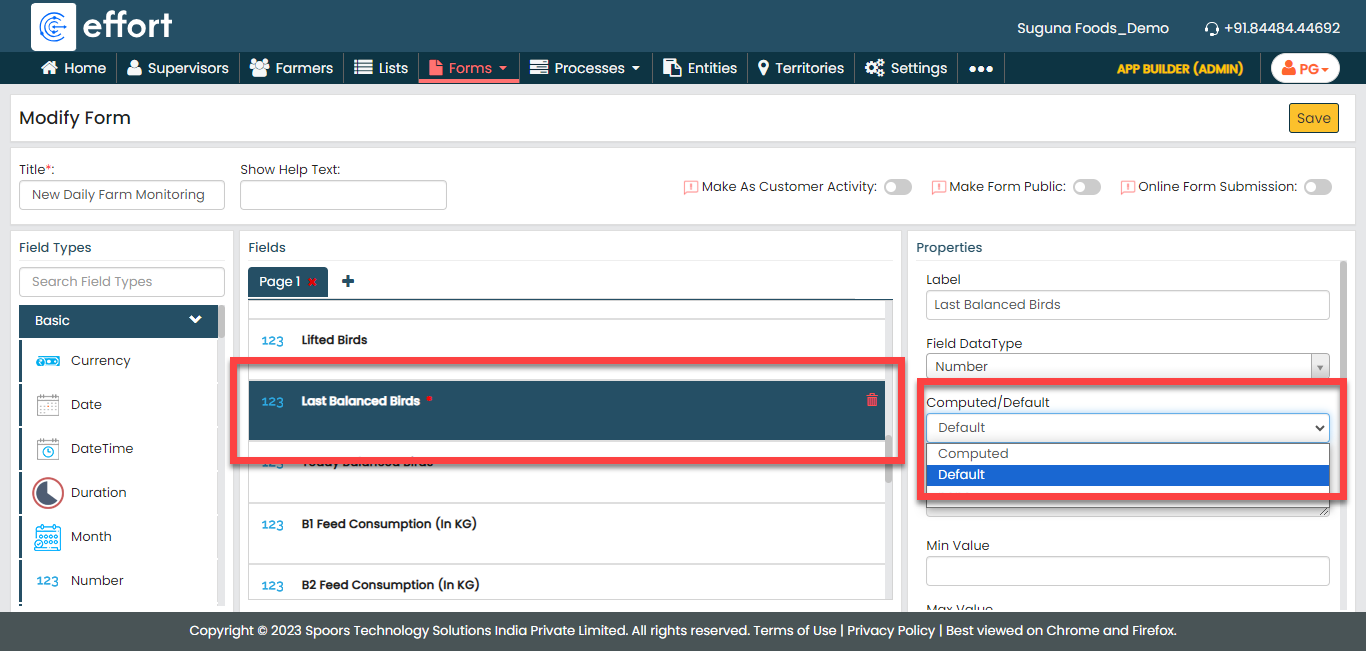The width and height of the screenshot is (1366, 651).
Task: Select the Currency field type icon
Action: pyautogui.click(x=47, y=361)
